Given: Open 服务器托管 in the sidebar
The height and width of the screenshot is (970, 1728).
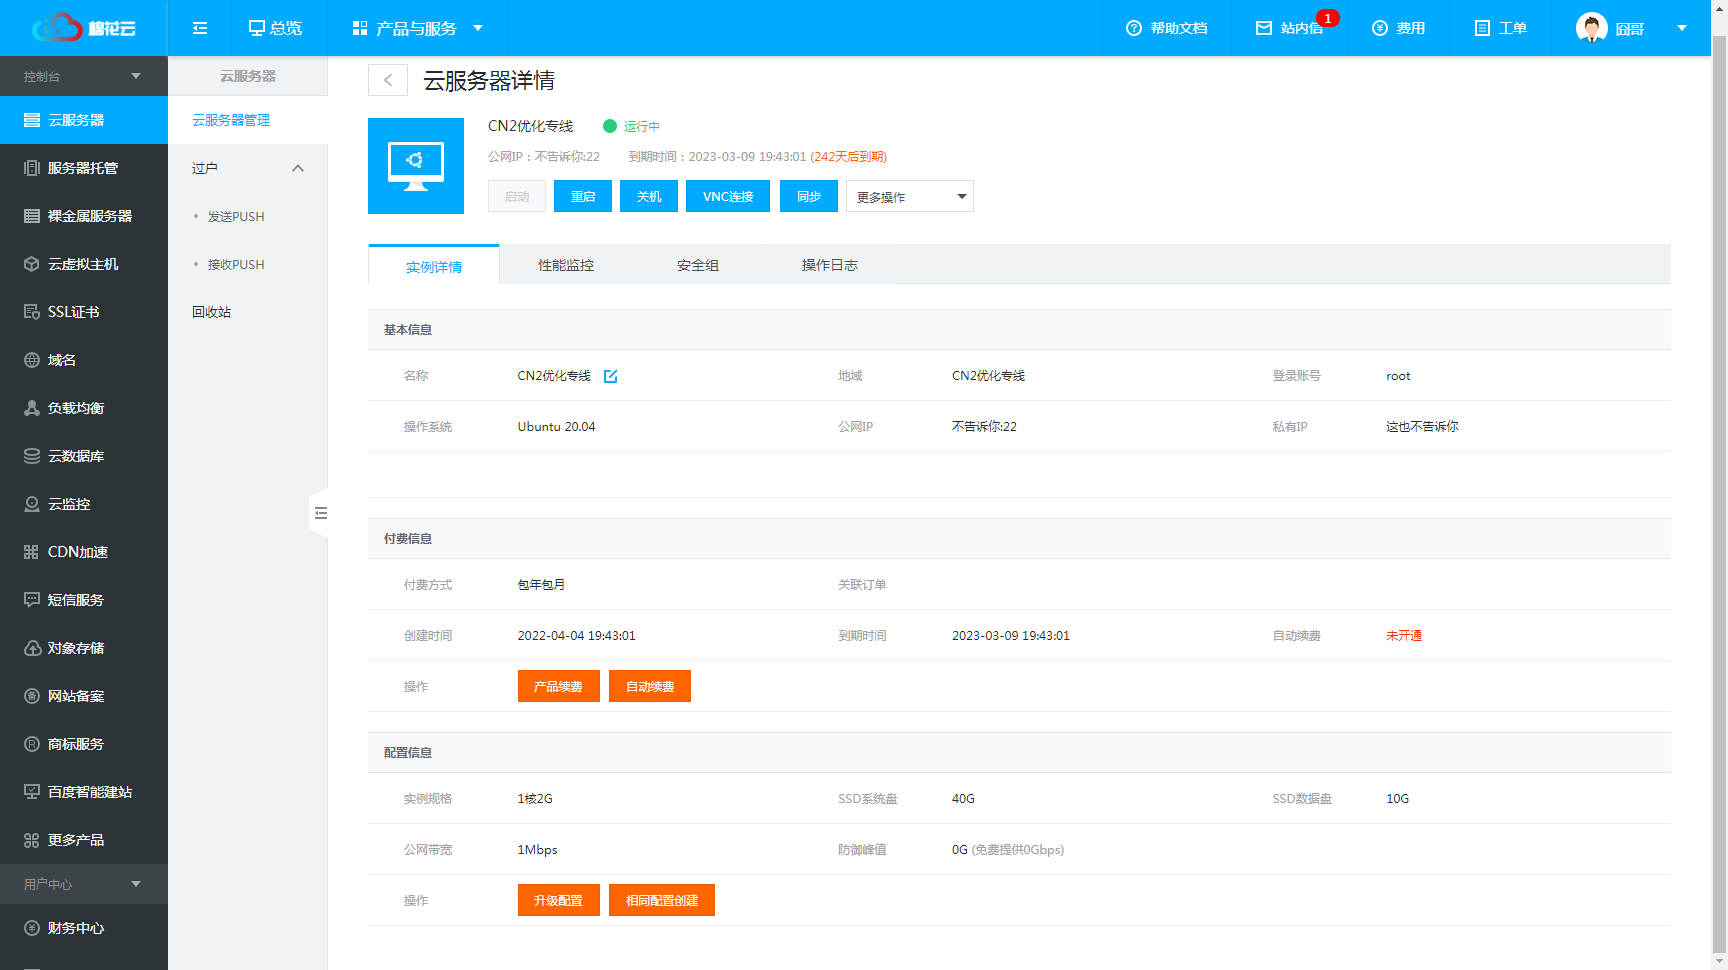Looking at the screenshot, I should pos(84,168).
